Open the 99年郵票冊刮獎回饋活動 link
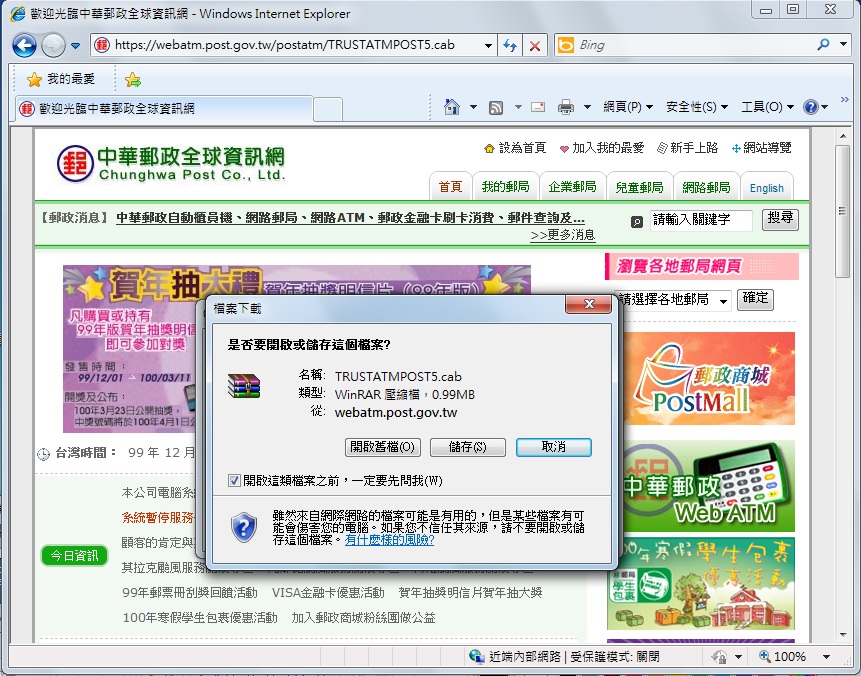The width and height of the screenshot is (861, 676). [x=190, y=593]
